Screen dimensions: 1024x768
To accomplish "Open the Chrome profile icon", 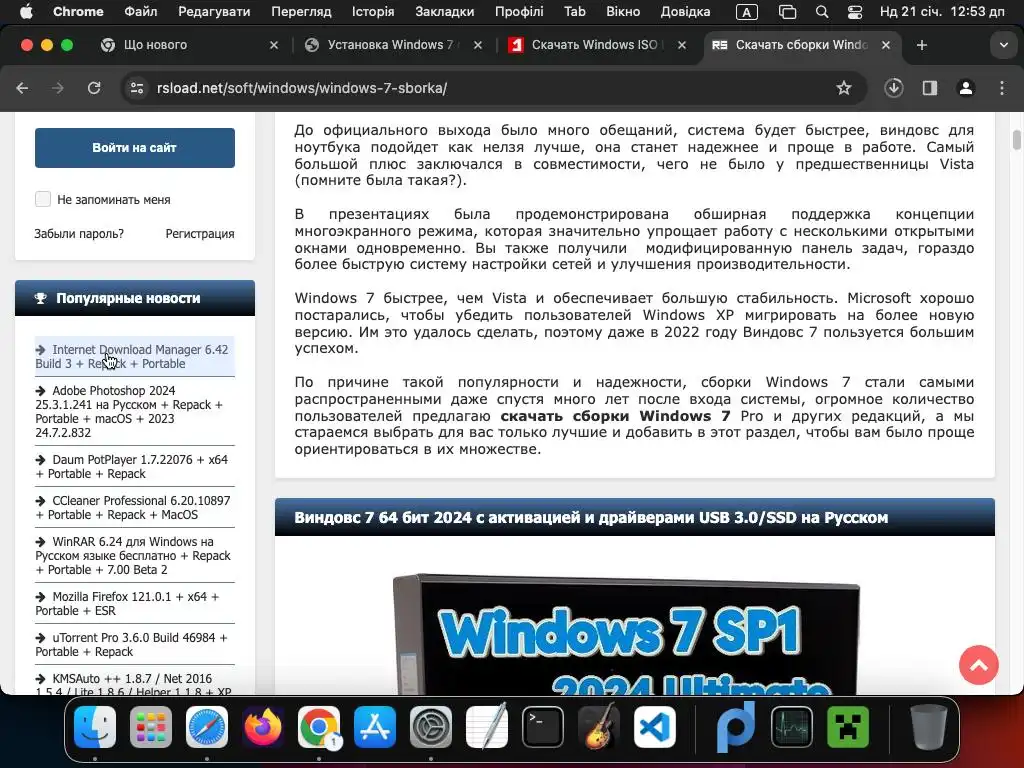I will [966, 88].
